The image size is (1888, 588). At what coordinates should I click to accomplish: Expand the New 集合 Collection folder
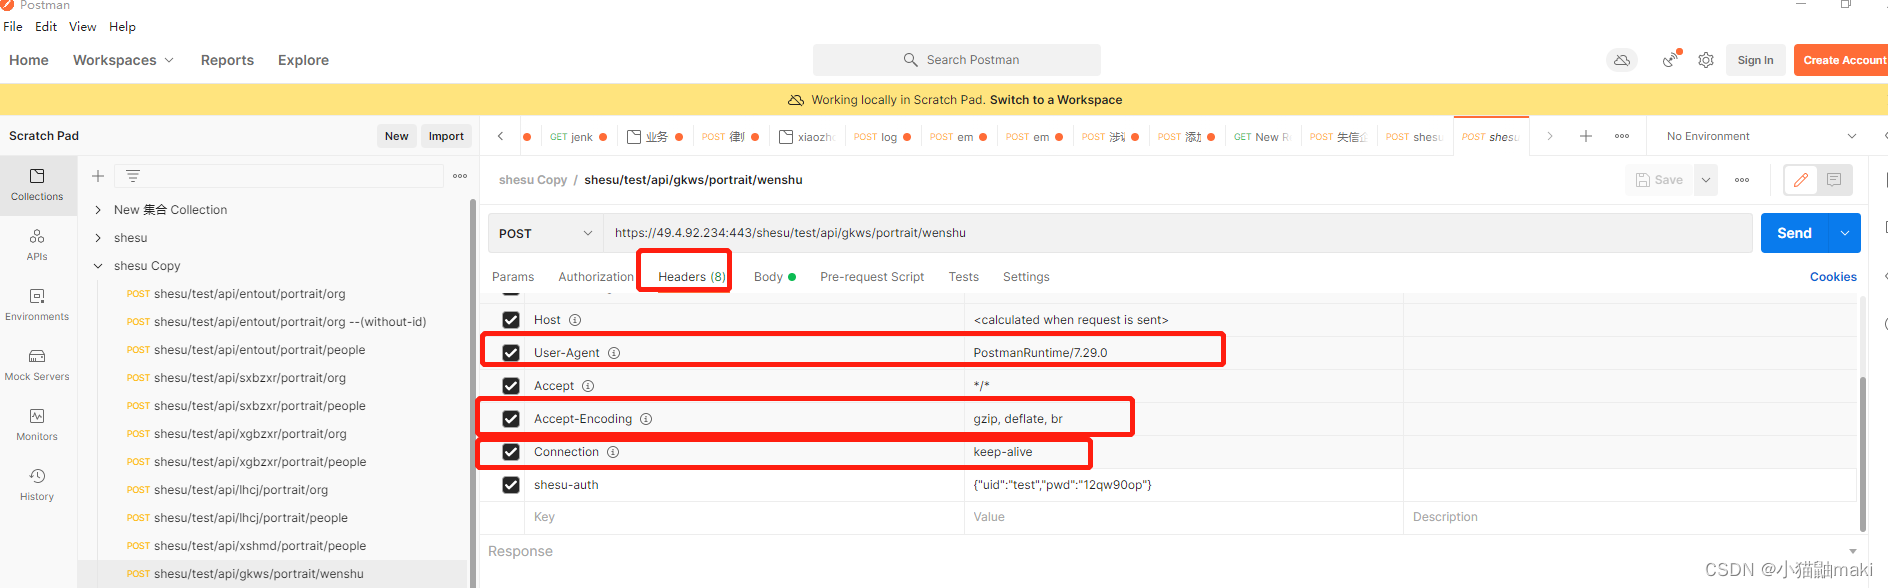(98, 210)
